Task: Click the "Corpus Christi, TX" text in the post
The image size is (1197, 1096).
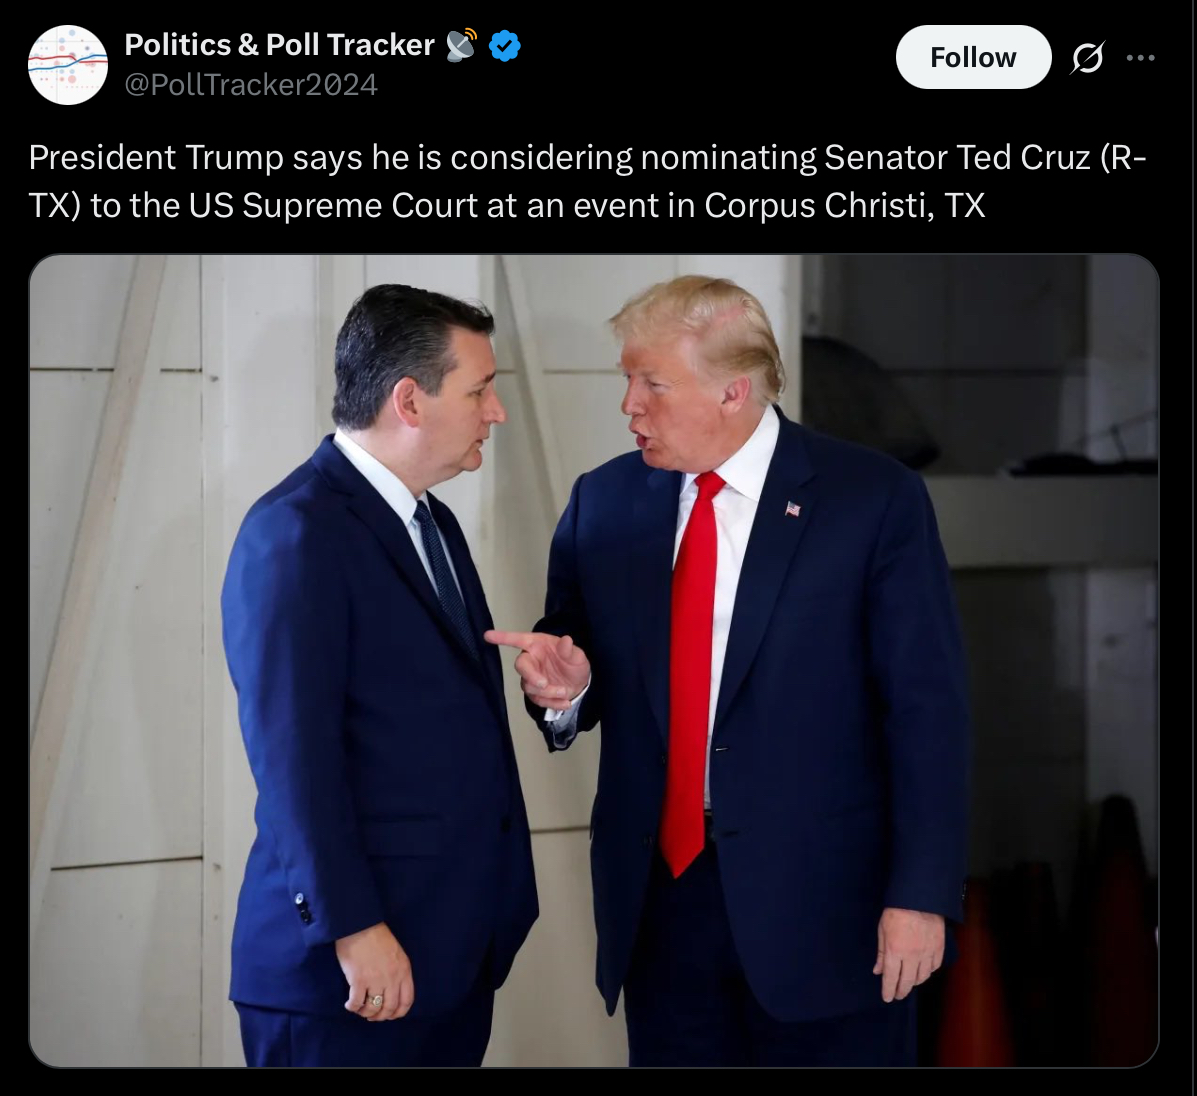Action: click(844, 205)
